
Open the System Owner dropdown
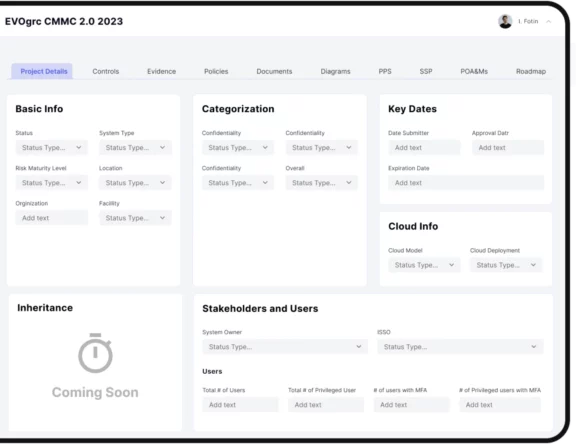pos(285,347)
